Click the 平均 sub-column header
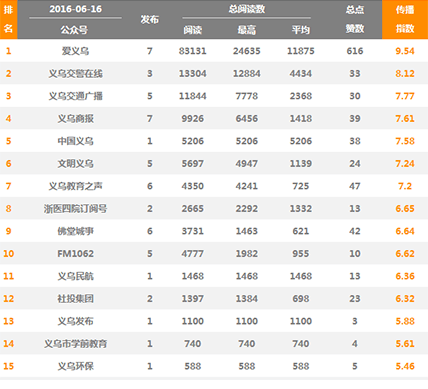Image resolution: width=428 pixels, height=389 pixels. (x=301, y=30)
